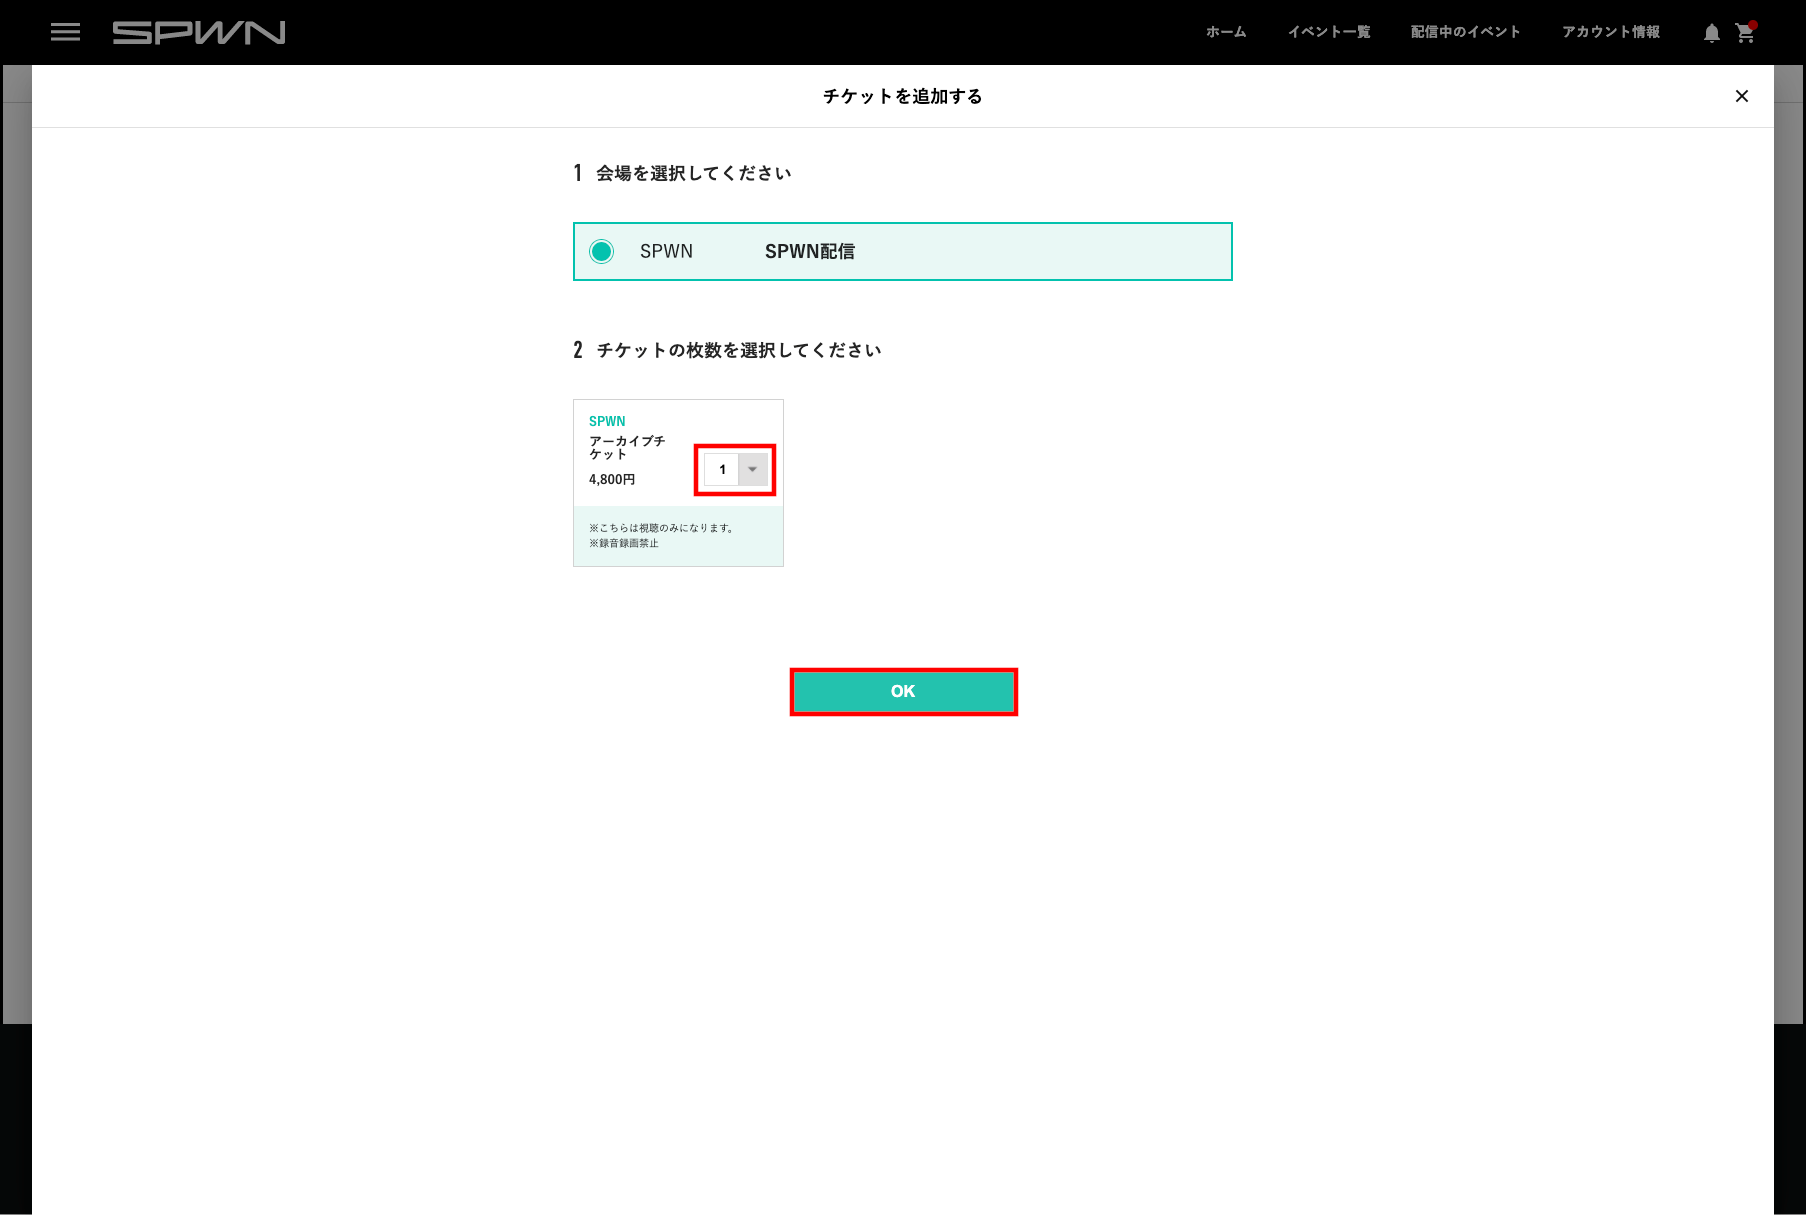Viewport: 1806px width, 1215px height.
Task: Open 配信中のイベント navigation item
Action: 1466,32
